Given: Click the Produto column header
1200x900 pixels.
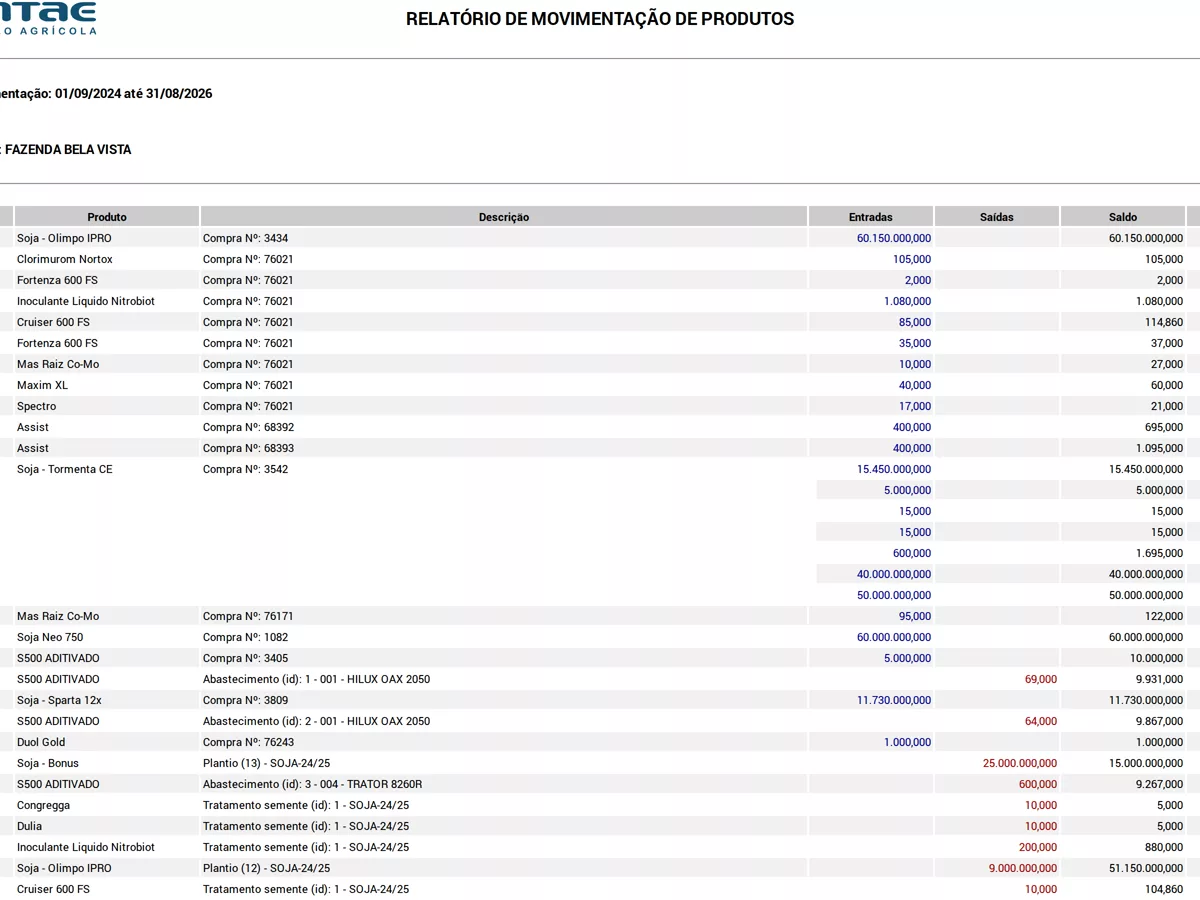Looking at the screenshot, I should (x=107, y=217).
